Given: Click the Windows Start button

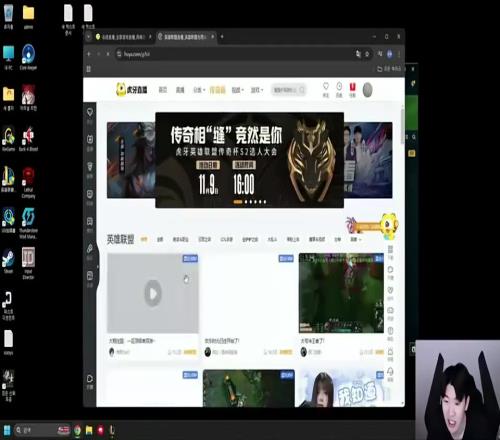Looking at the screenshot, I should click(x=7, y=430).
